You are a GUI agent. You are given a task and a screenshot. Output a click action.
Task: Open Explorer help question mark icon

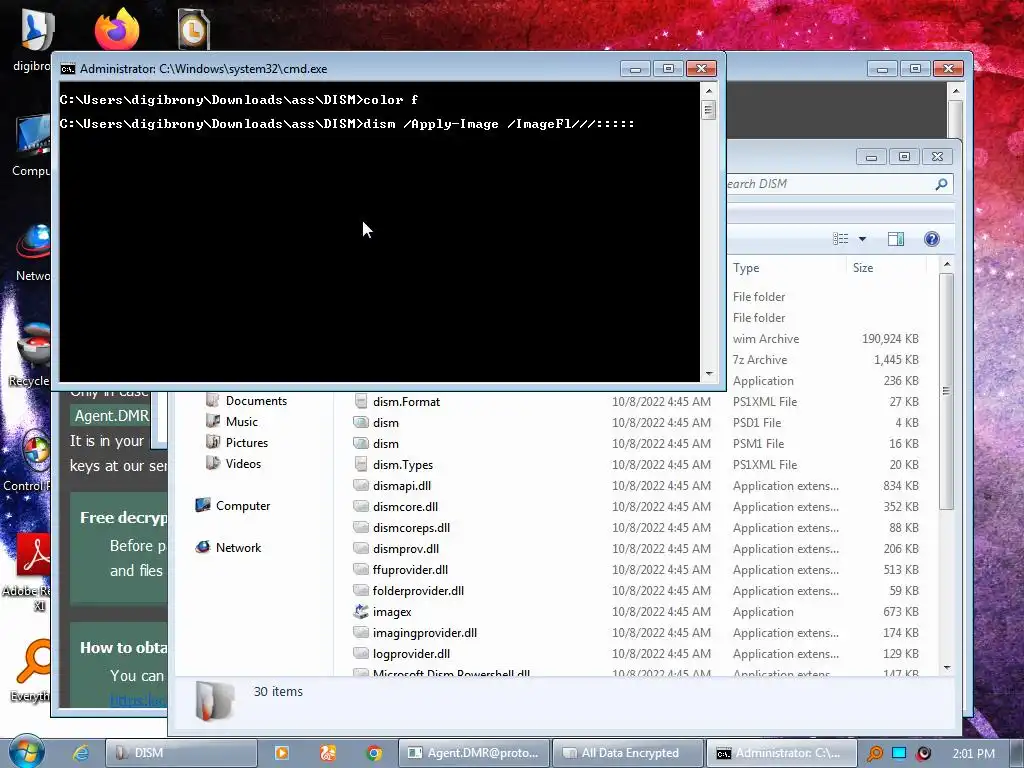click(932, 239)
